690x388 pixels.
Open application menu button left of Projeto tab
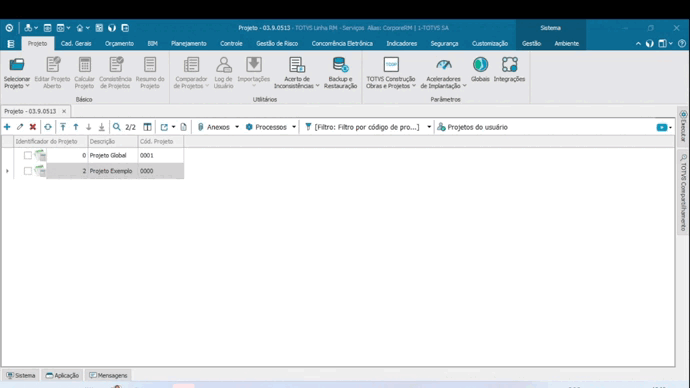click(11, 44)
